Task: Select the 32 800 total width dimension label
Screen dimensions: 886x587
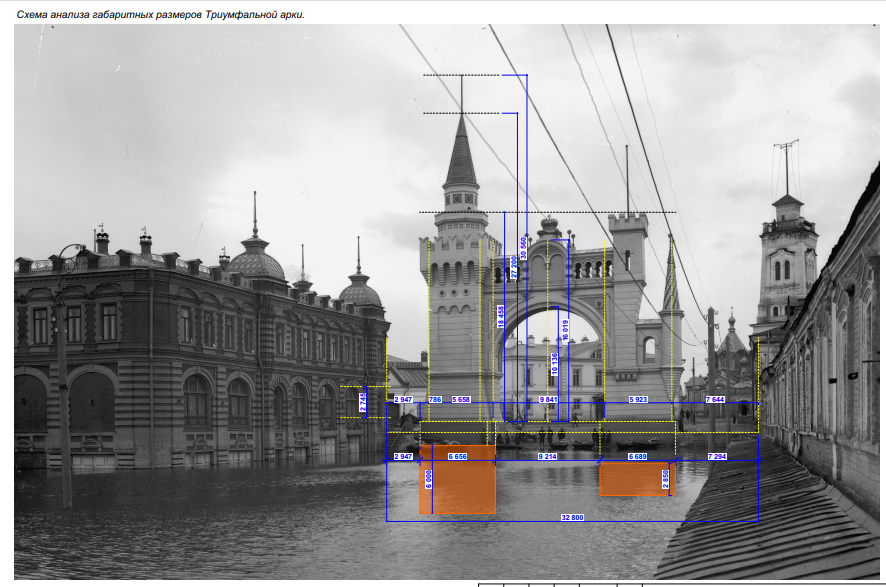Action: (572, 517)
